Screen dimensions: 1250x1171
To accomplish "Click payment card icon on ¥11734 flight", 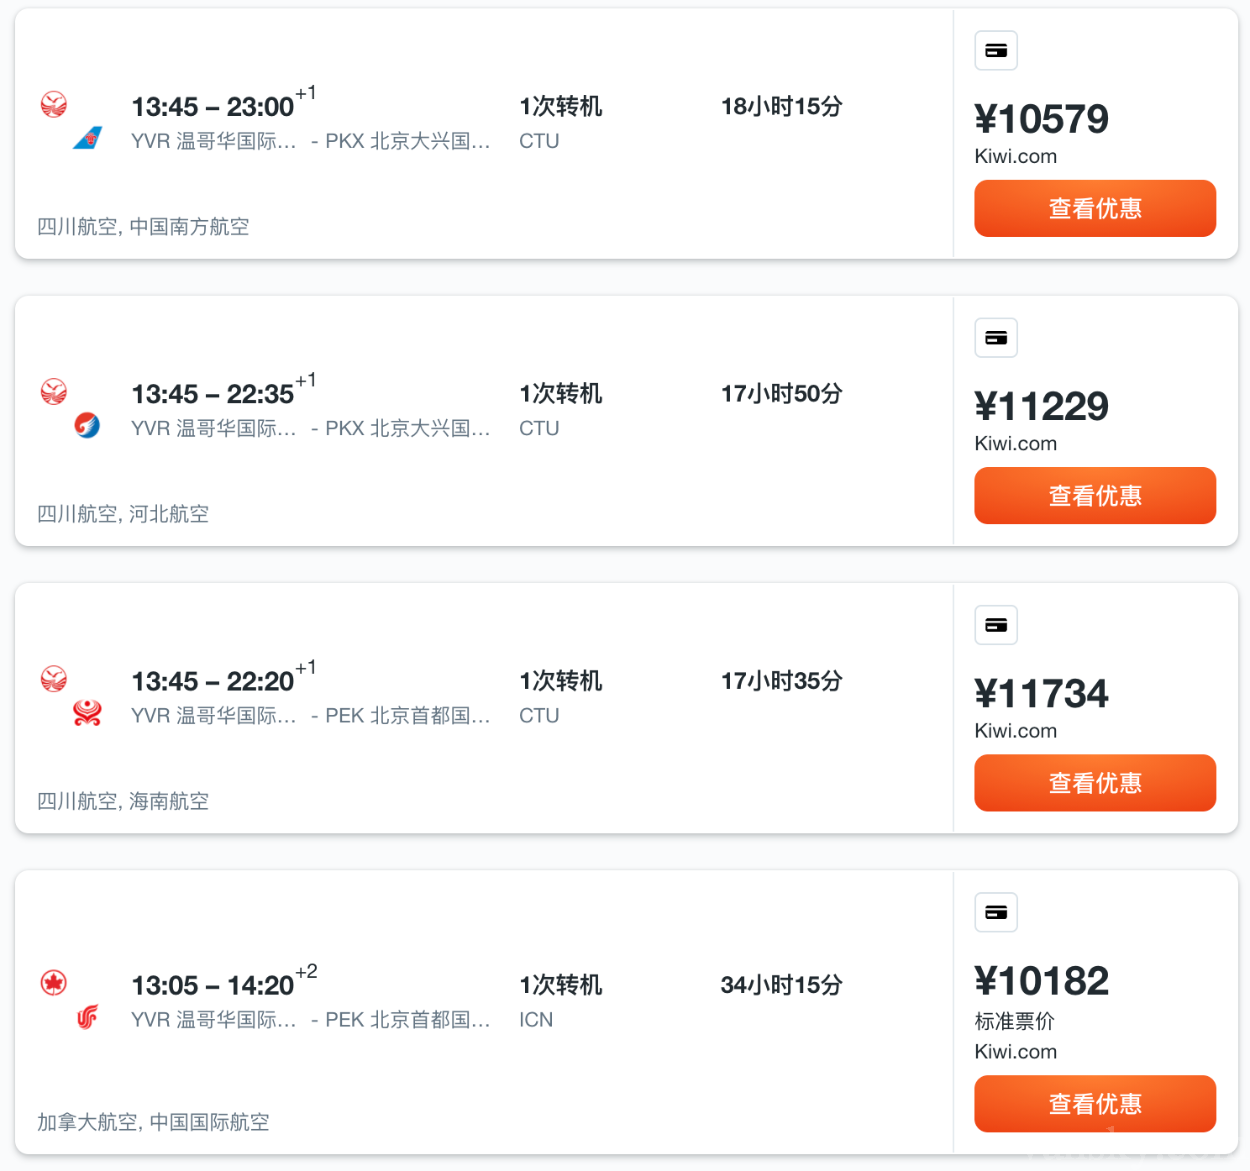I will pos(996,625).
